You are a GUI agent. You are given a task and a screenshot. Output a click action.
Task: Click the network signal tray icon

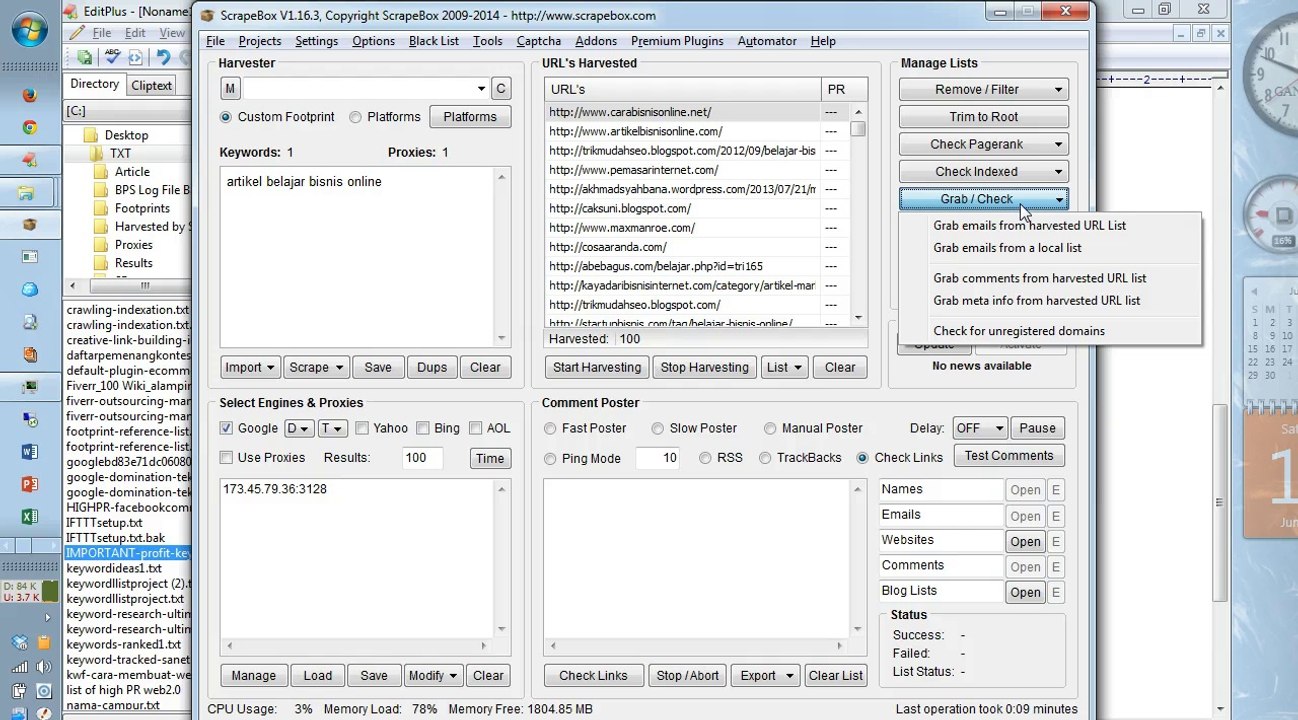coord(20,668)
